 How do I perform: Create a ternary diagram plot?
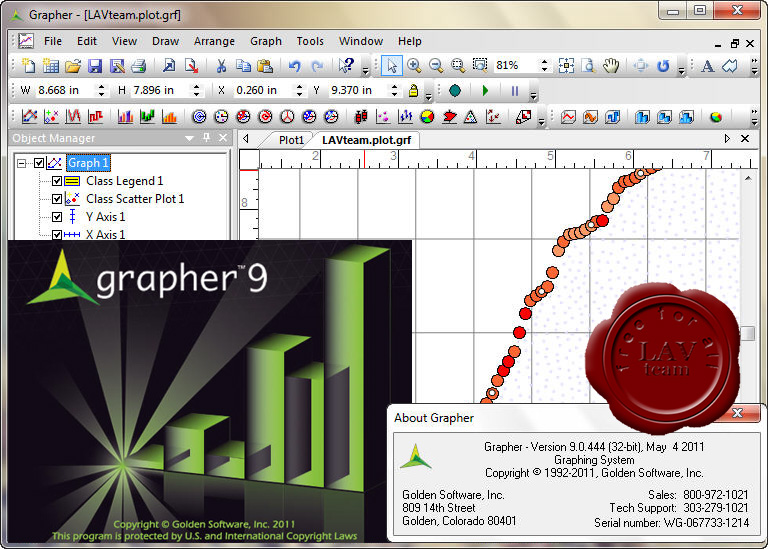[x=471, y=117]
